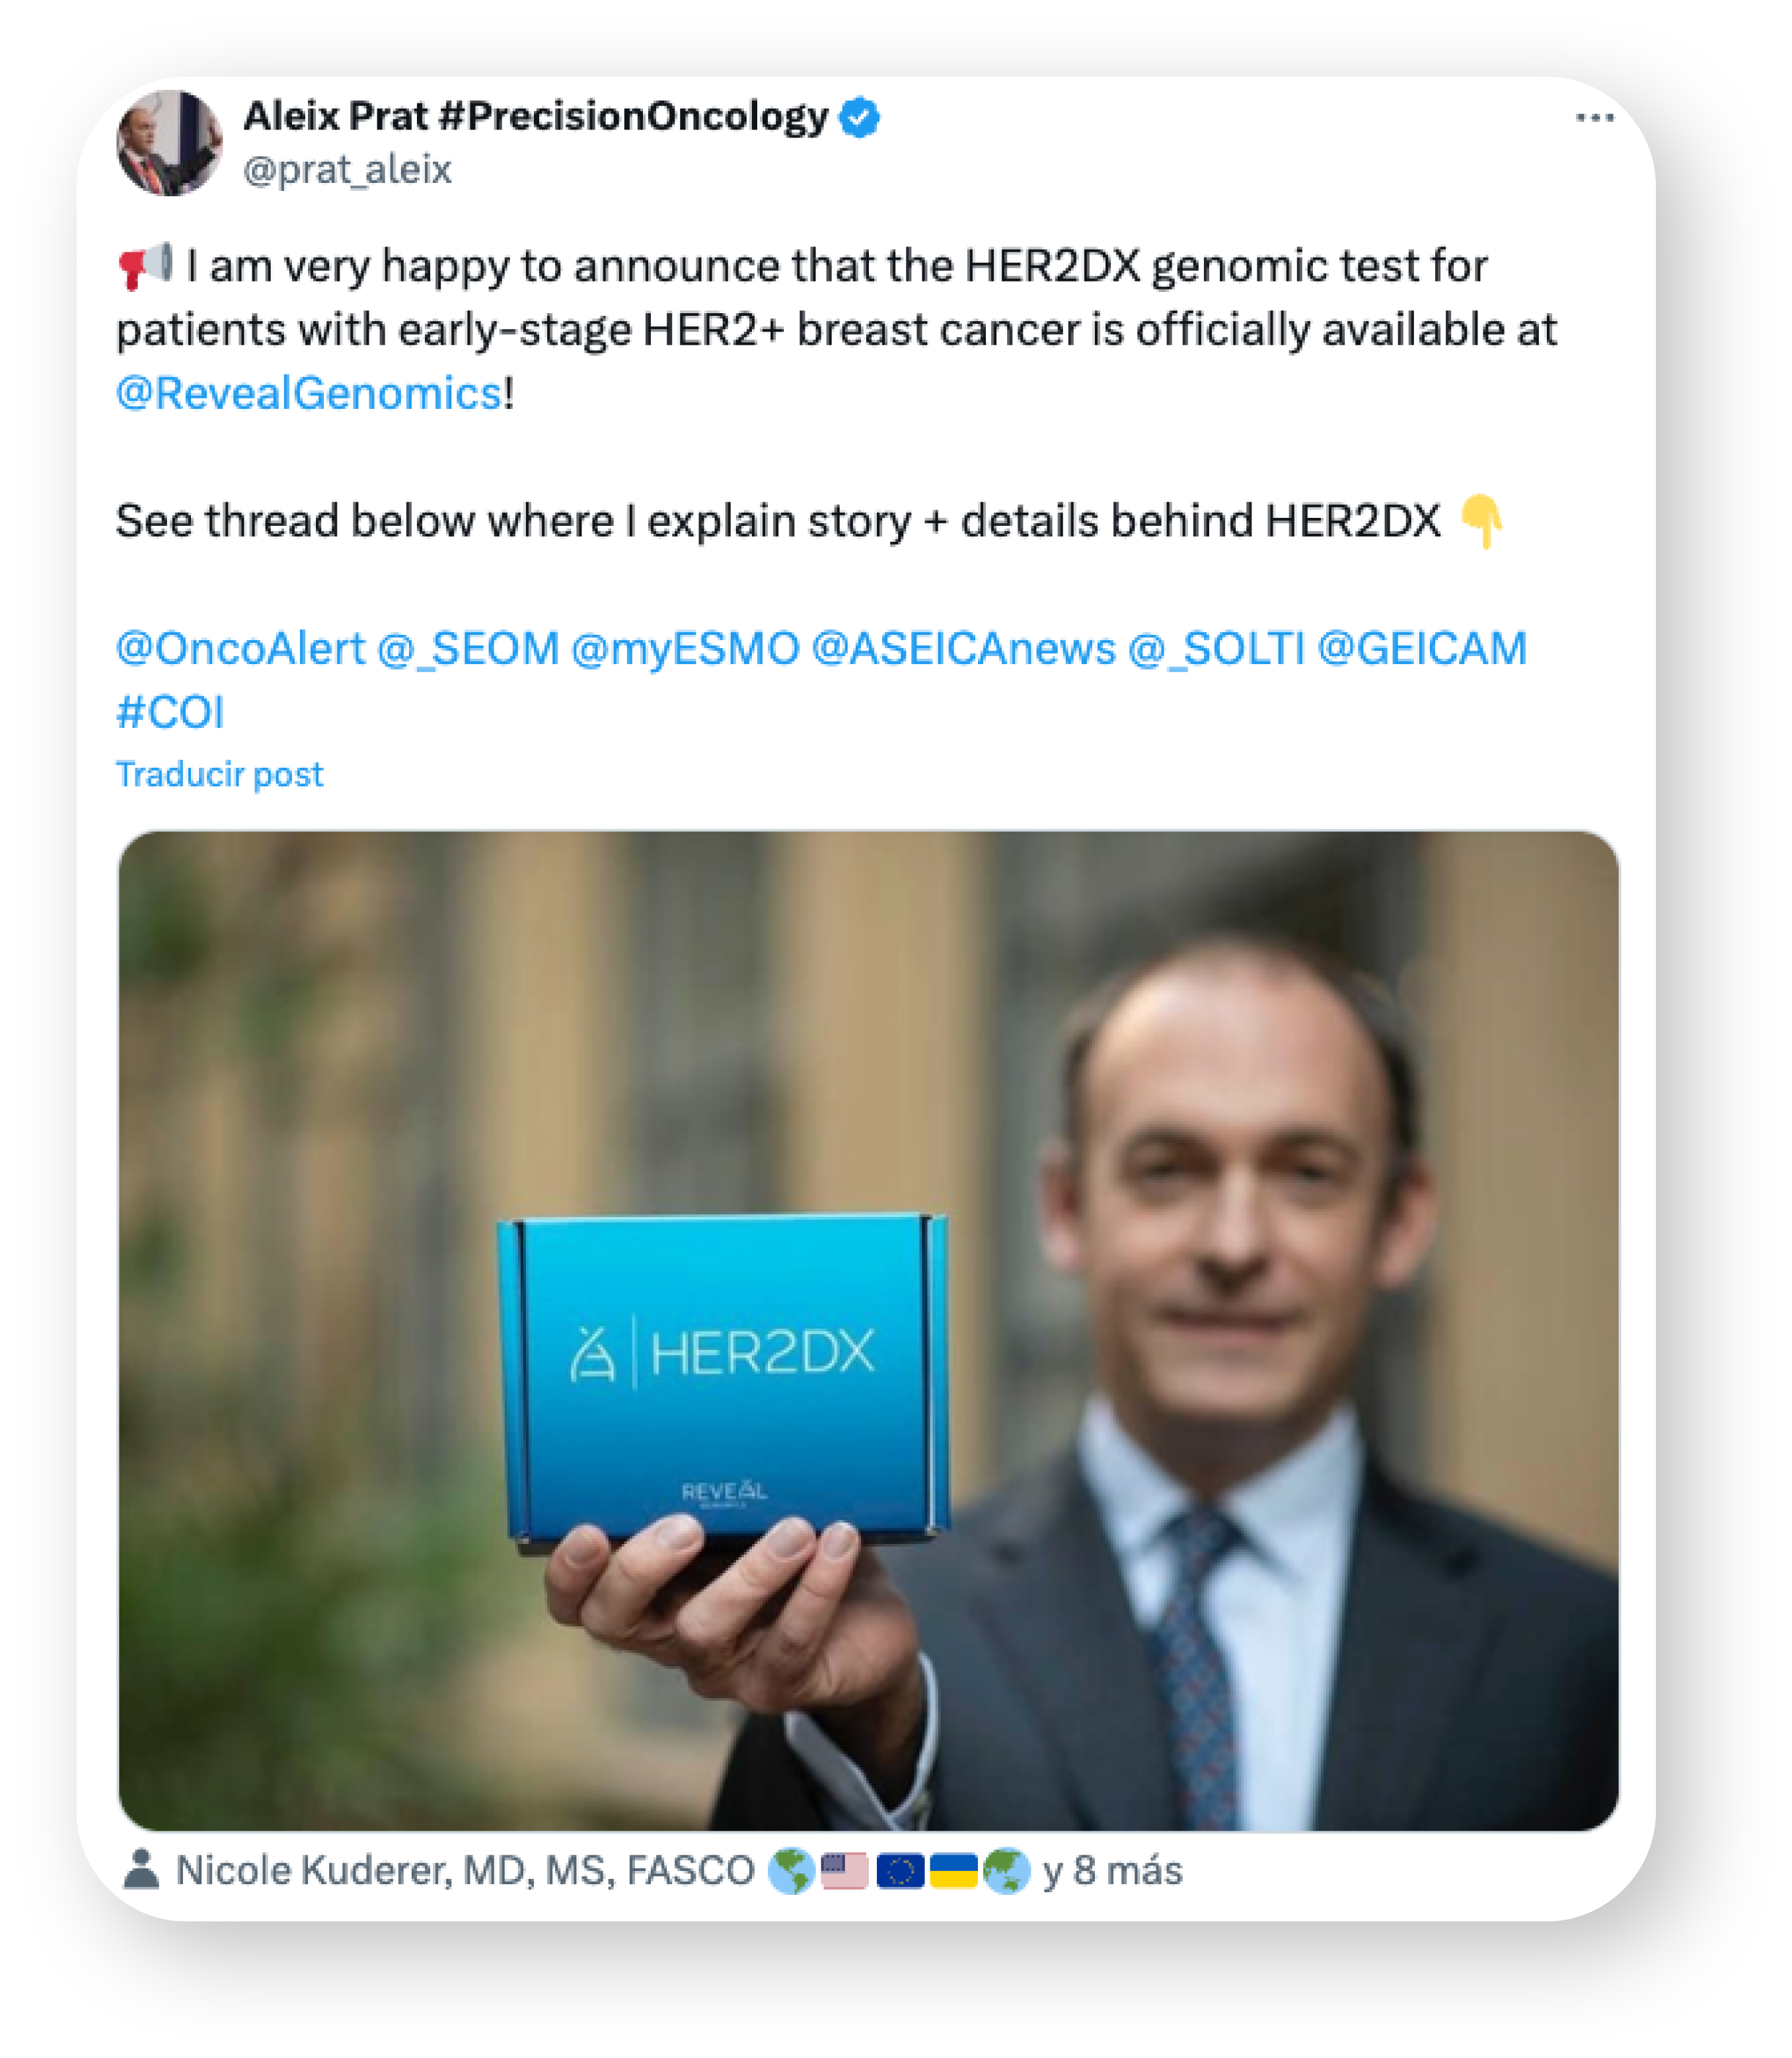The image size is (1792, 2058).
Task: Open the three-dot more options menu
Action: (1593, 119)
